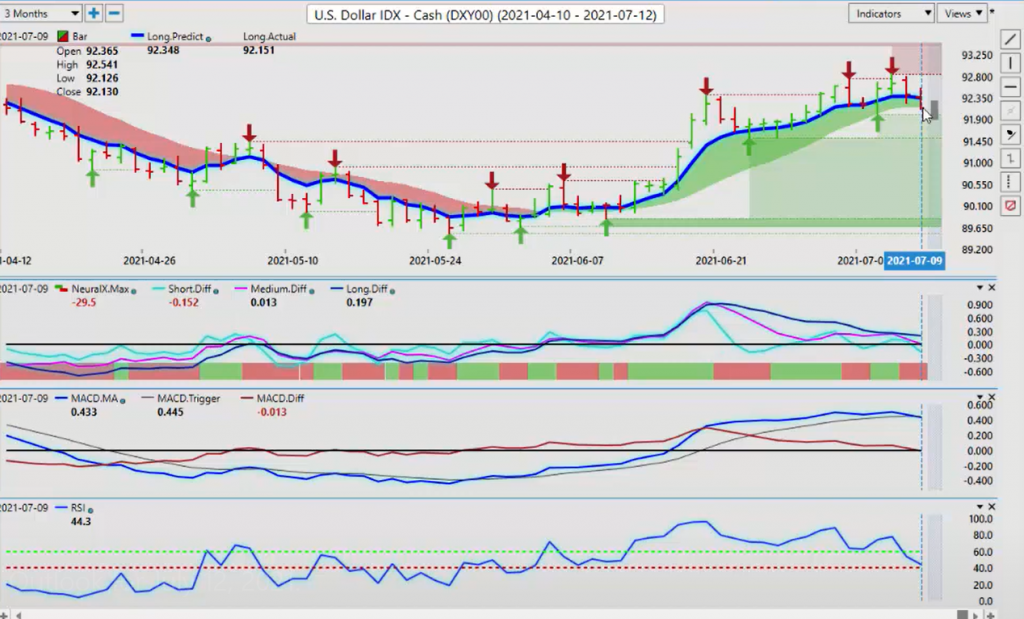The image size is (1024, 619).
Task: Open the 3 Months timeframe dropdown
Action: [x=40, y=13]
